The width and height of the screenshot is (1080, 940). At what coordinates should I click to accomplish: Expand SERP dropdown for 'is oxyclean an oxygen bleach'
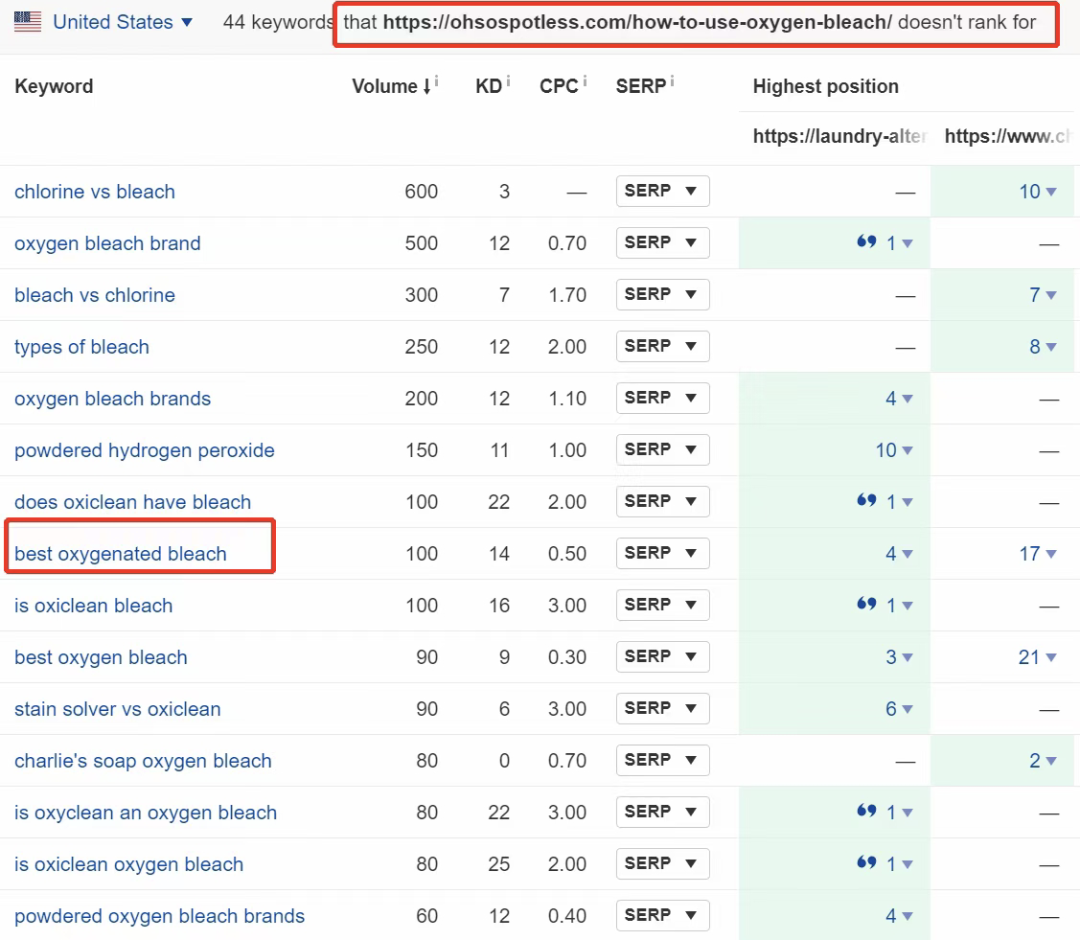[x=662, y=812]
